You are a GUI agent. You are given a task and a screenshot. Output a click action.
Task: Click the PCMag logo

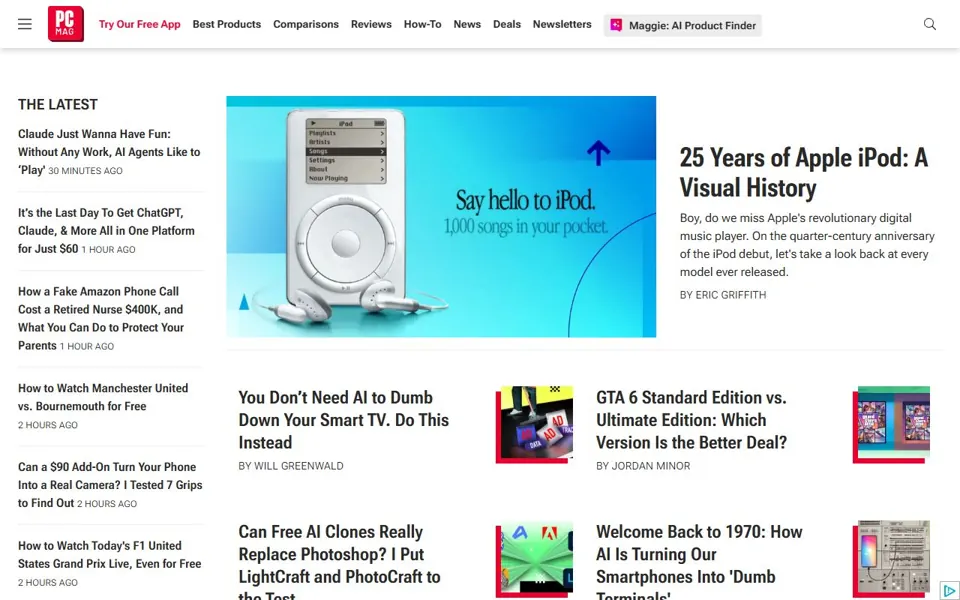click(x=66, y=24)
